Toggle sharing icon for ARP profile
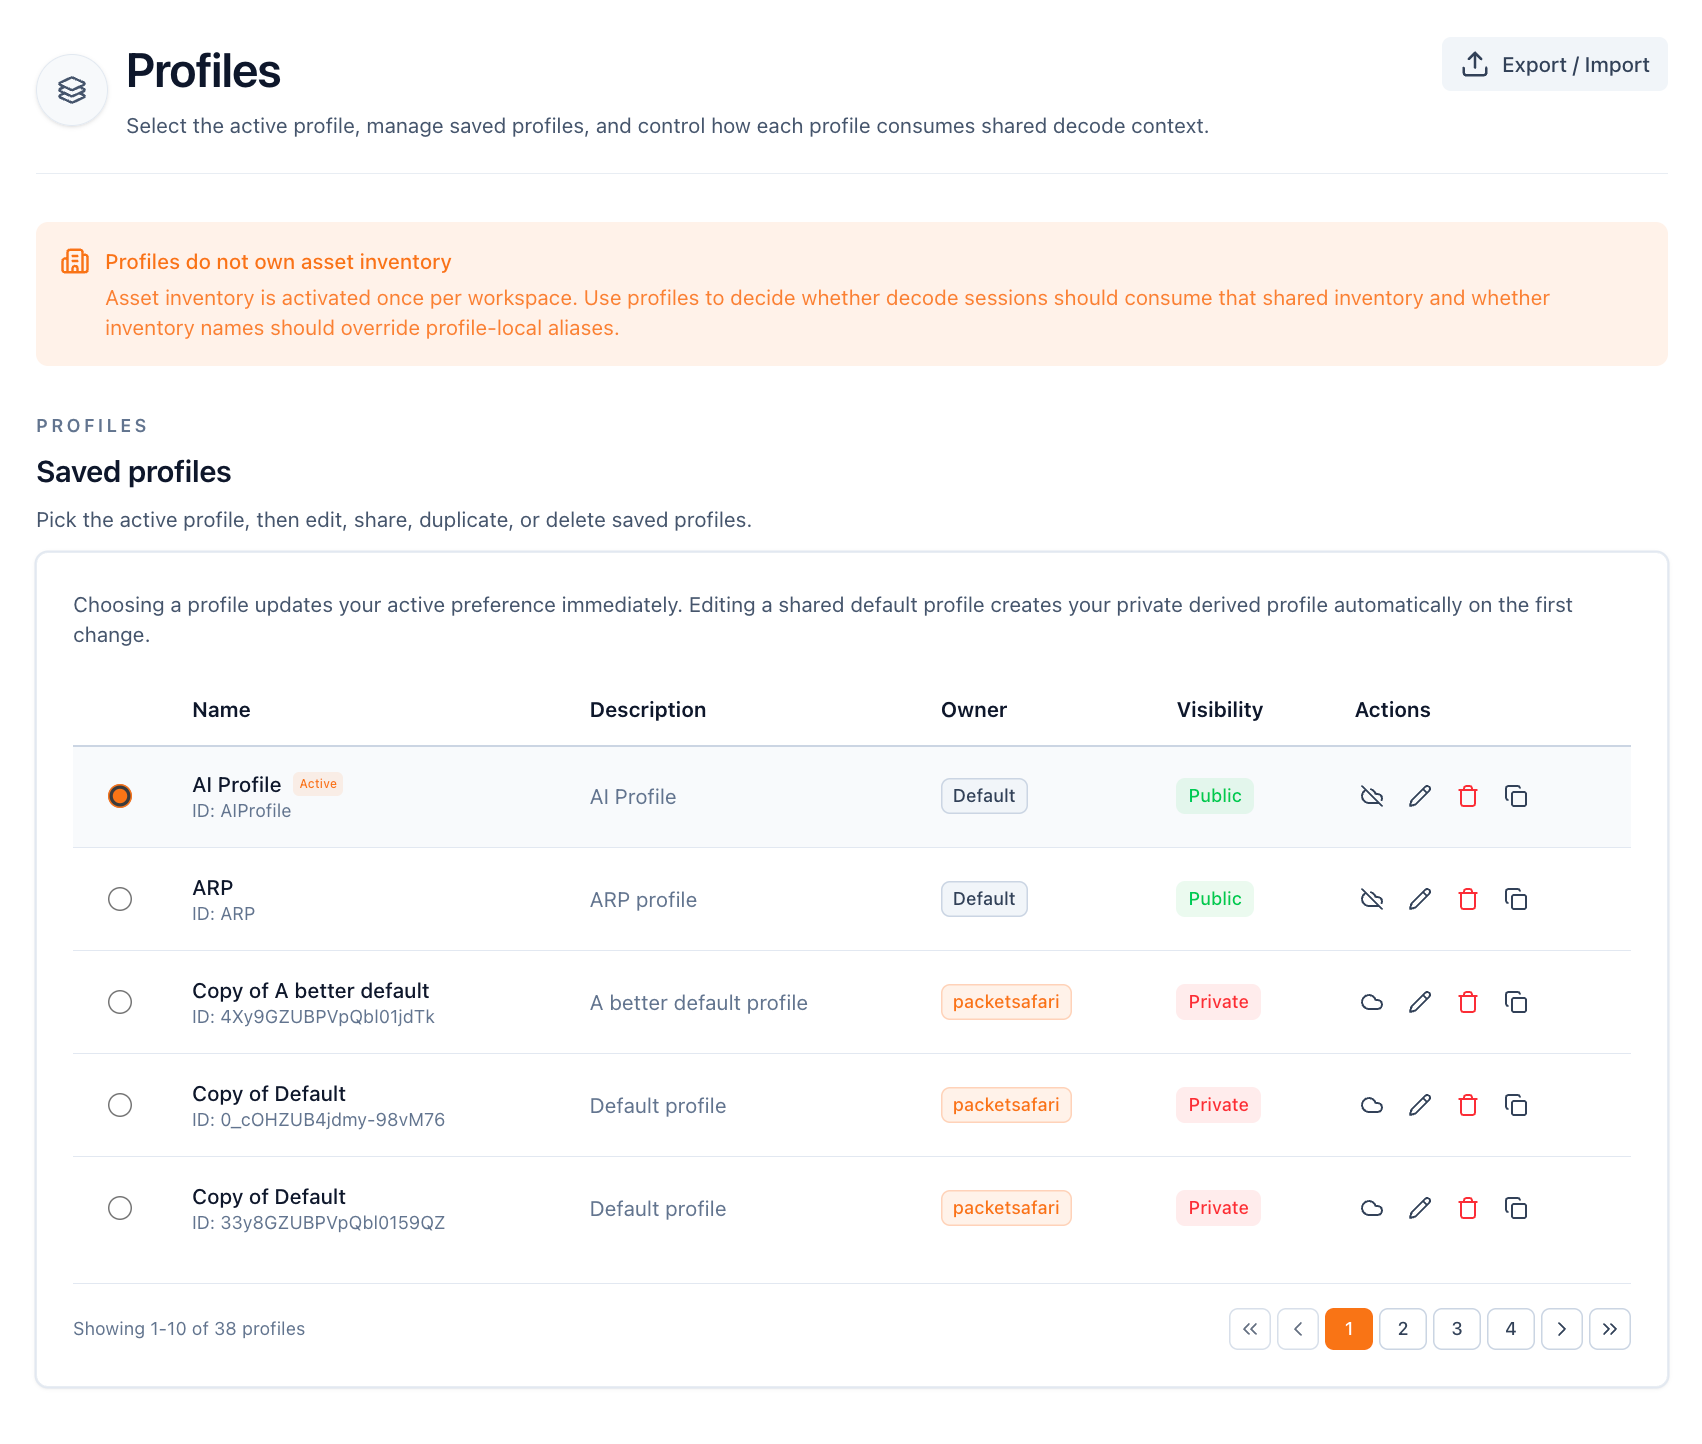This screenshot has height=1444, width=1702. tap(1372, 899)
